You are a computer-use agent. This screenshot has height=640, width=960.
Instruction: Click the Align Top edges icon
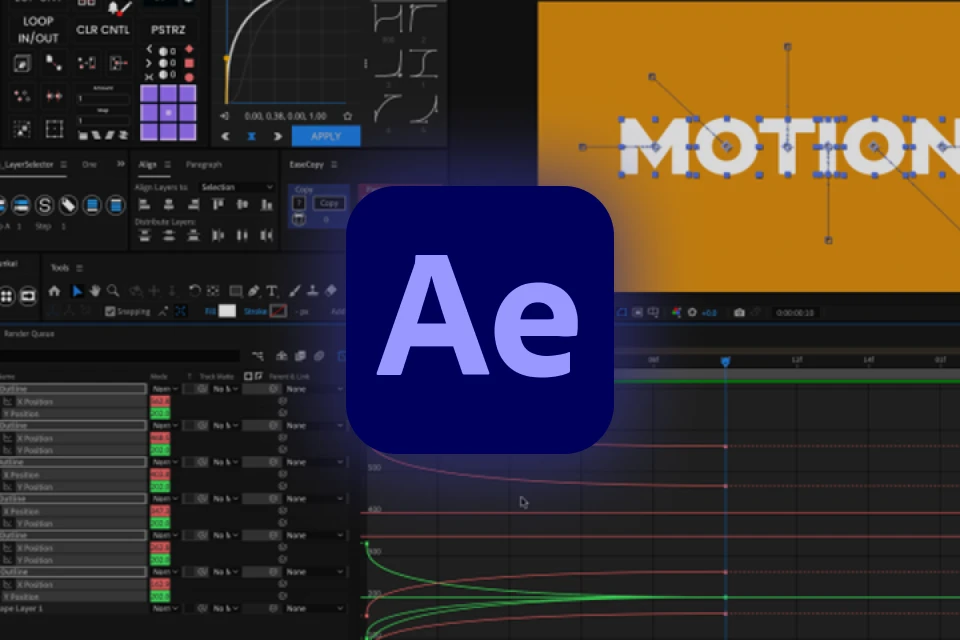click(218, 205)
